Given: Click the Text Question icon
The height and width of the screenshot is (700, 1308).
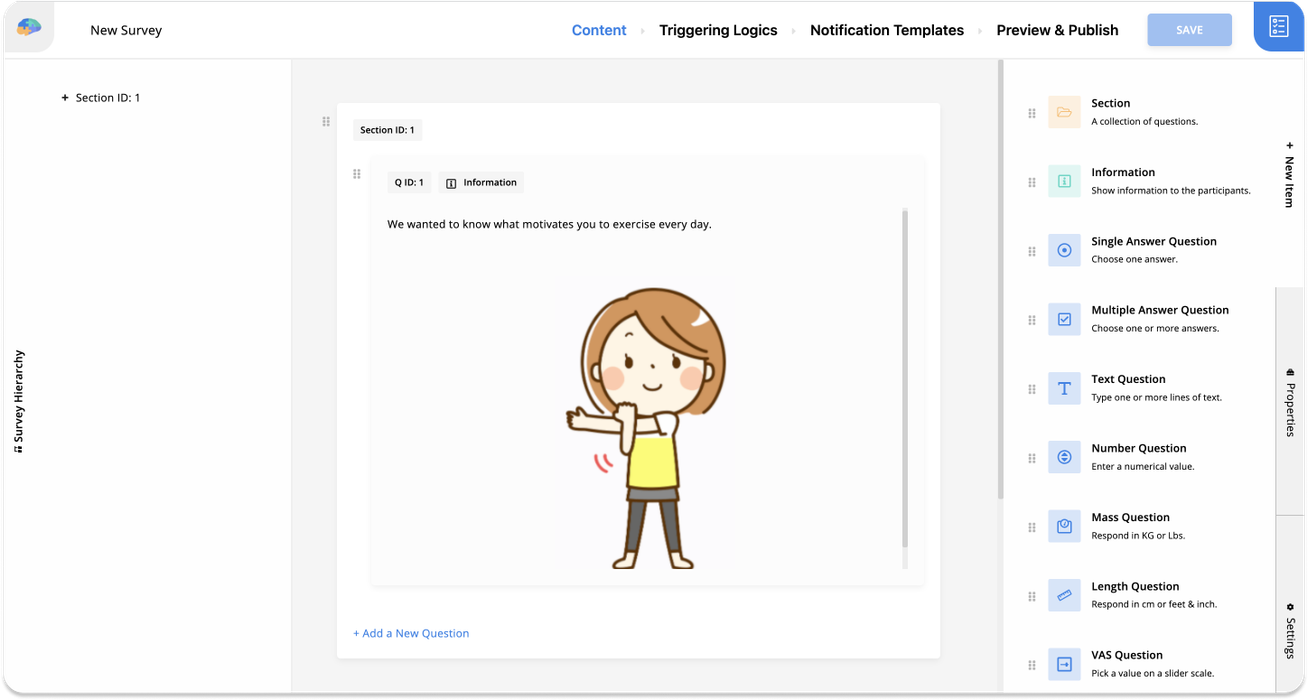Looking at the screenshot, I should [x=1064, y=388].
